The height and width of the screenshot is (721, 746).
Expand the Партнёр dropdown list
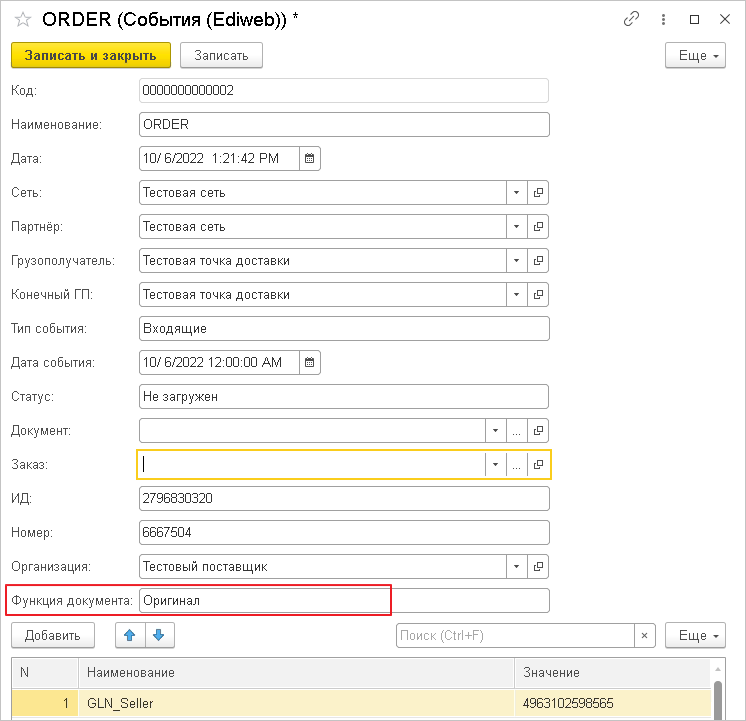(516, 226)
